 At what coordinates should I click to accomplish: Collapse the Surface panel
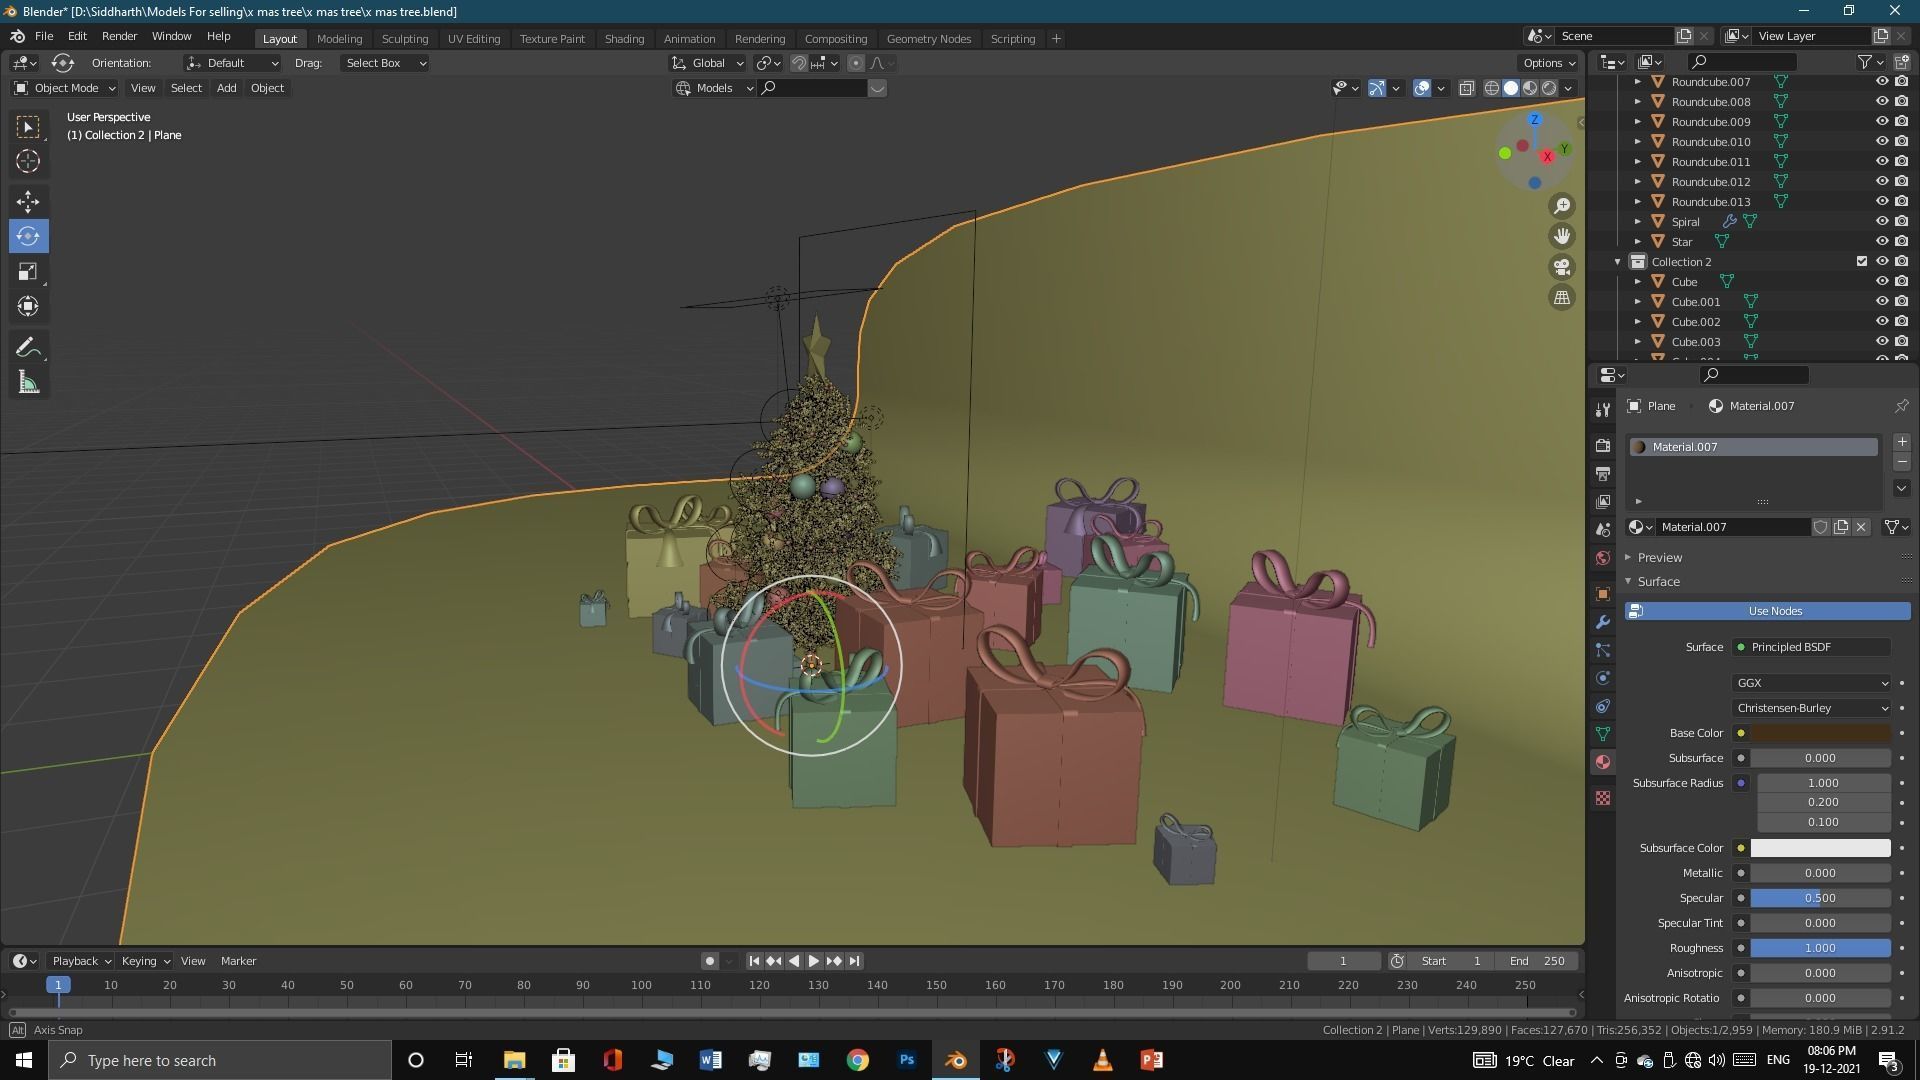pos(1658,581)
